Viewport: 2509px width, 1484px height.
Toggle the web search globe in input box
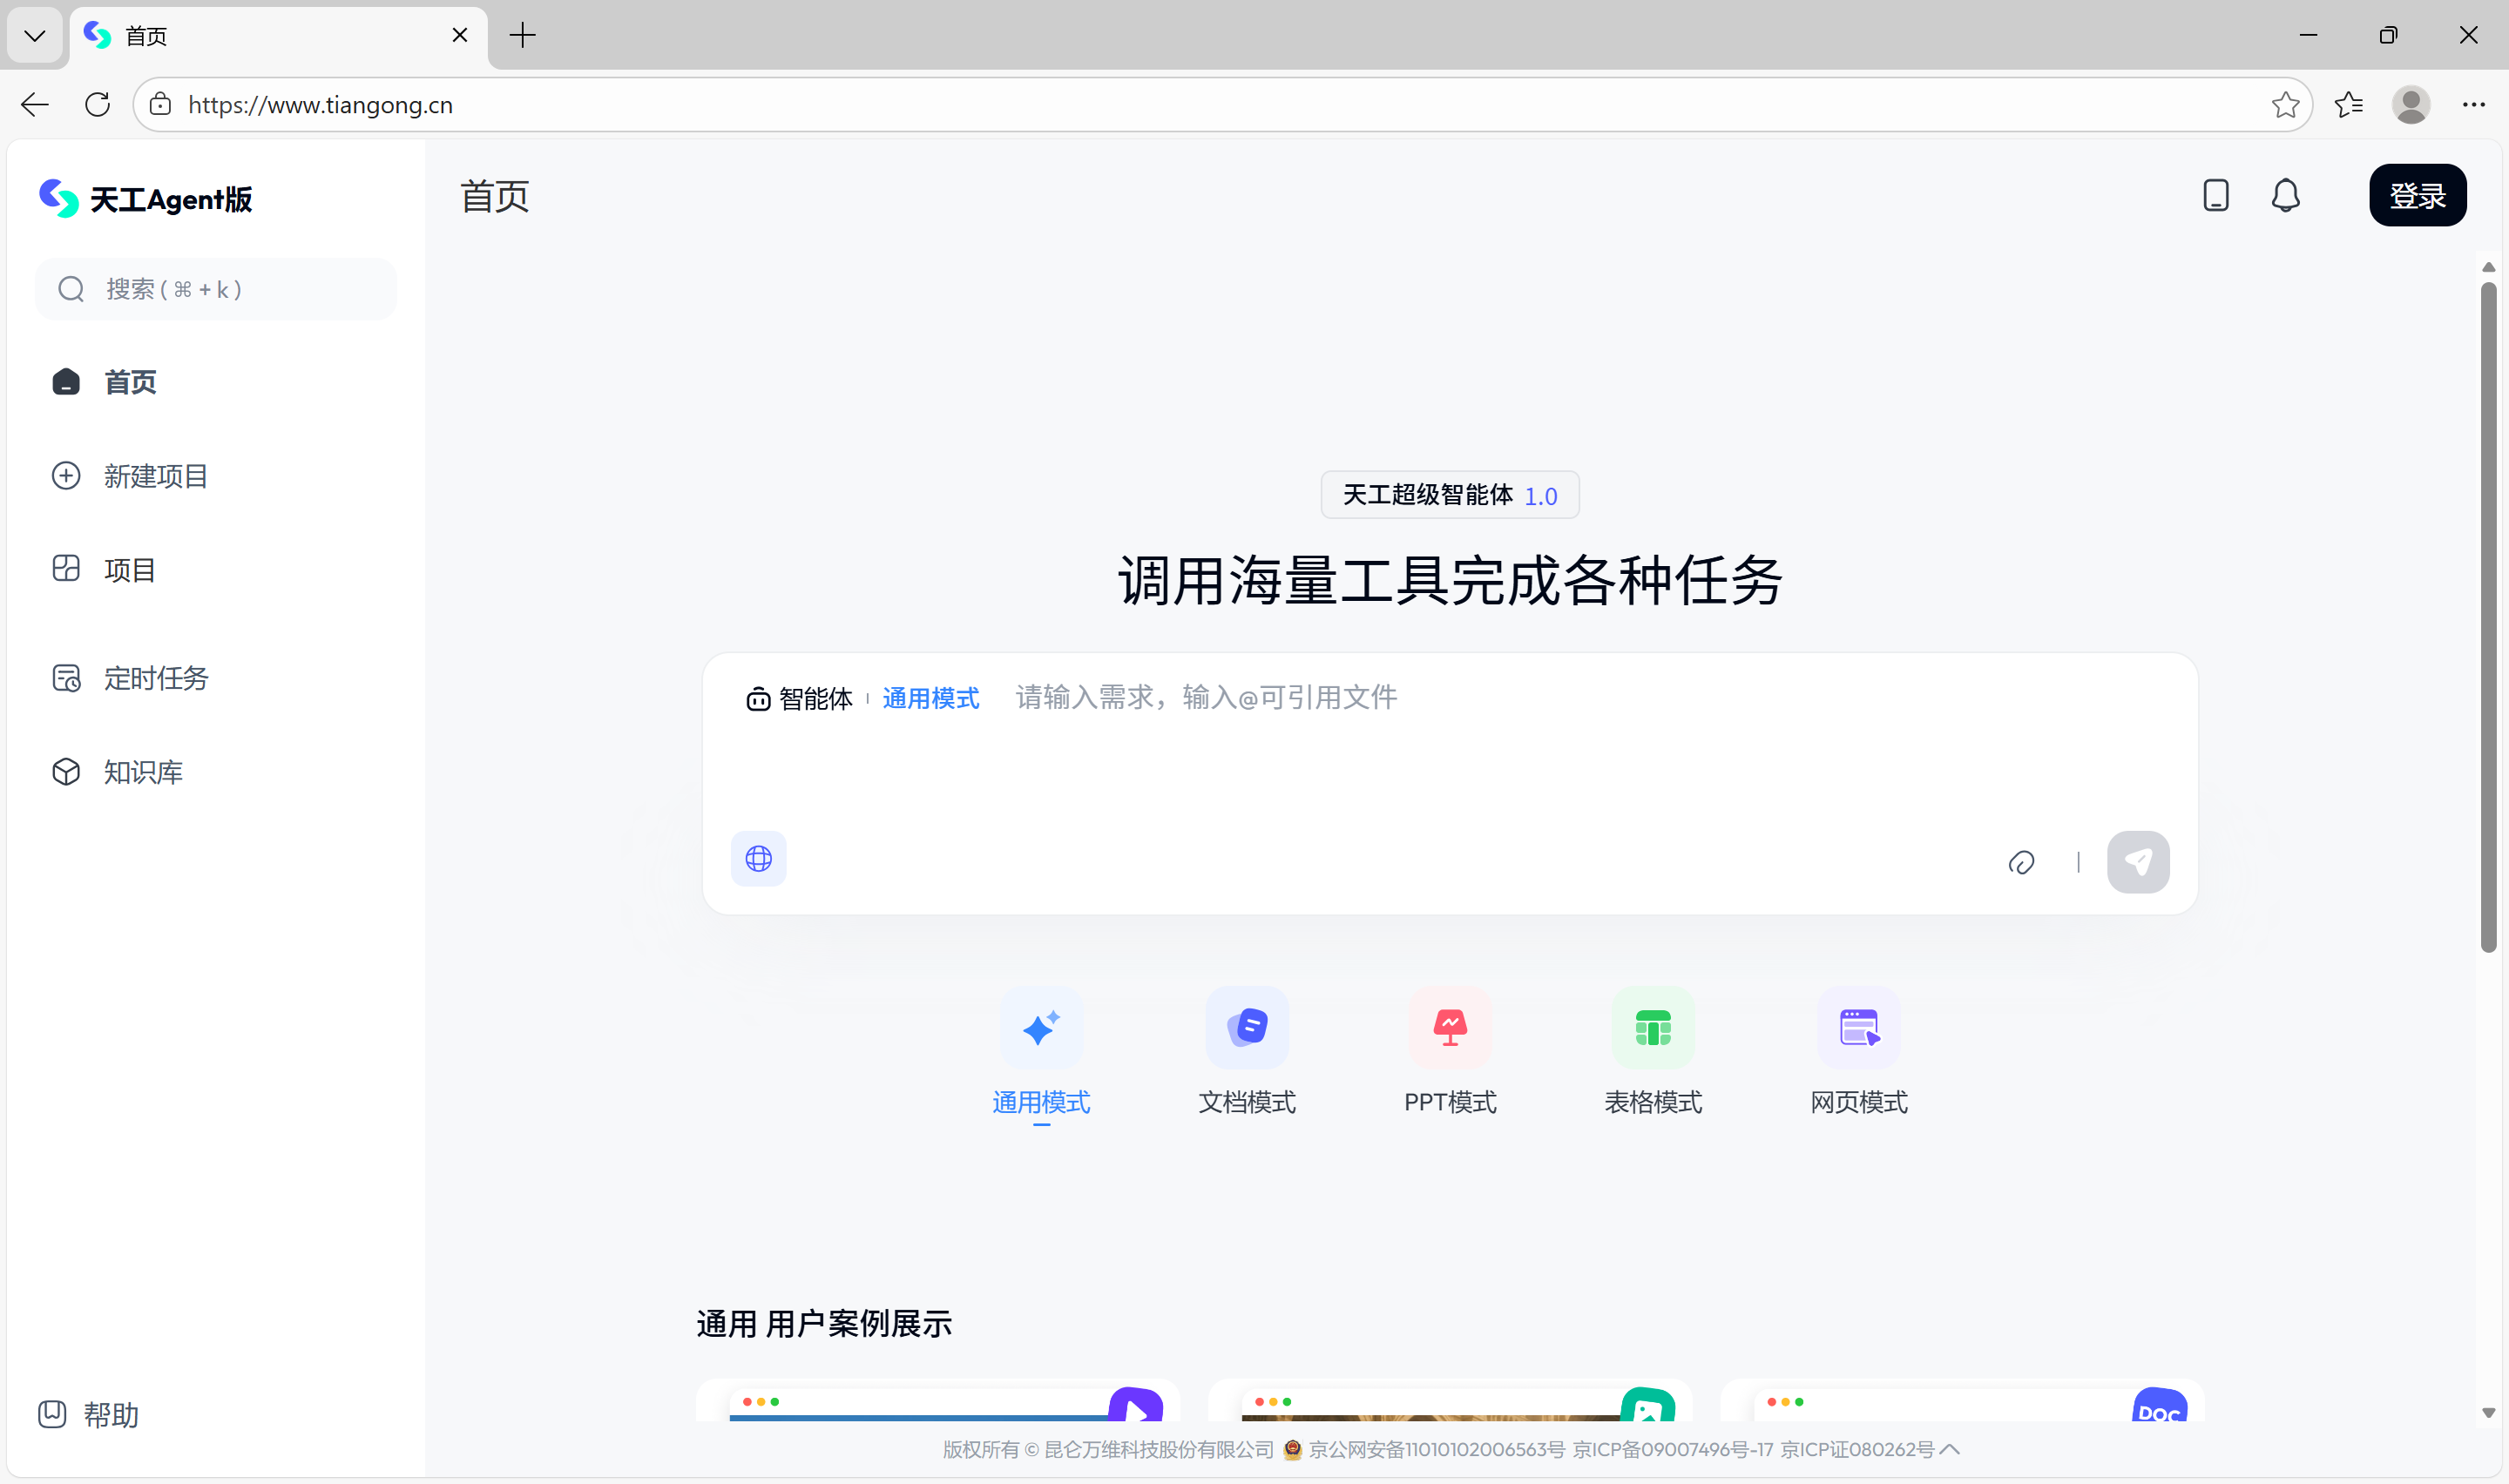click(x=758, y=858)
